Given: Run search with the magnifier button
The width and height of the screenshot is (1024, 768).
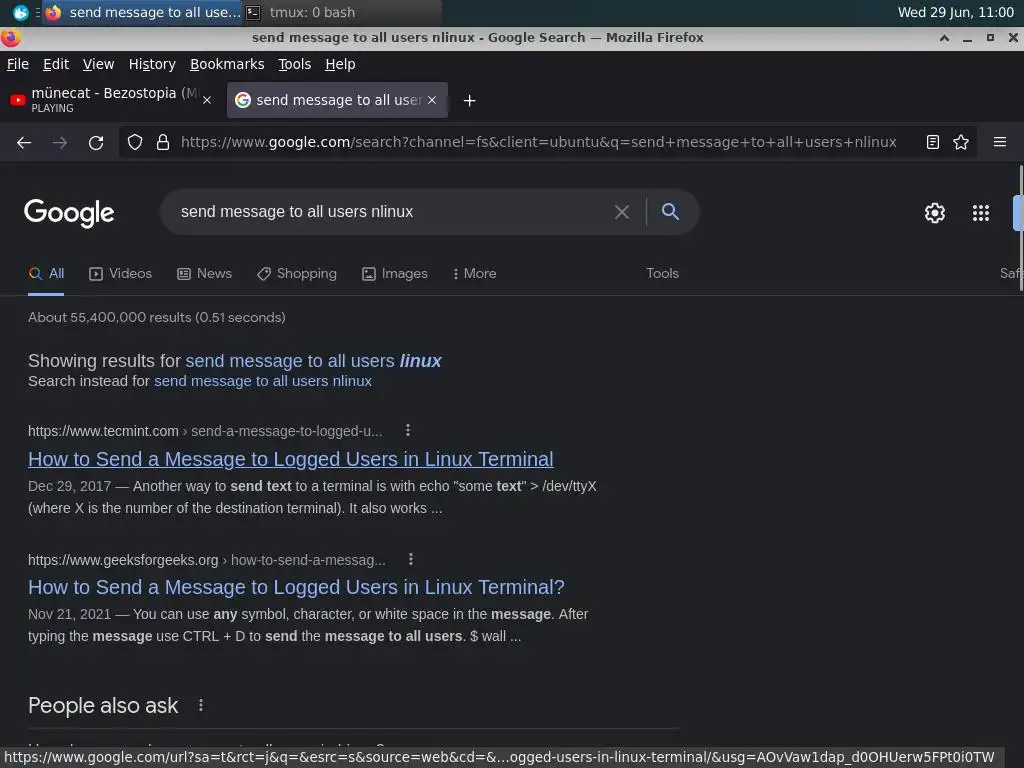Looking at the screenshot, I should 670,211.
